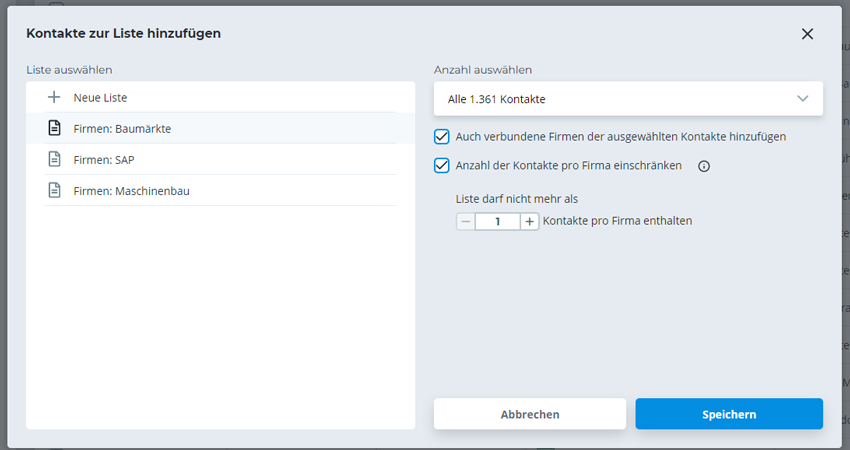Increase contacts per company with plus button
The height and width of the screenshot is (450, 850).
pyautogui.click(x=530, y=221)
